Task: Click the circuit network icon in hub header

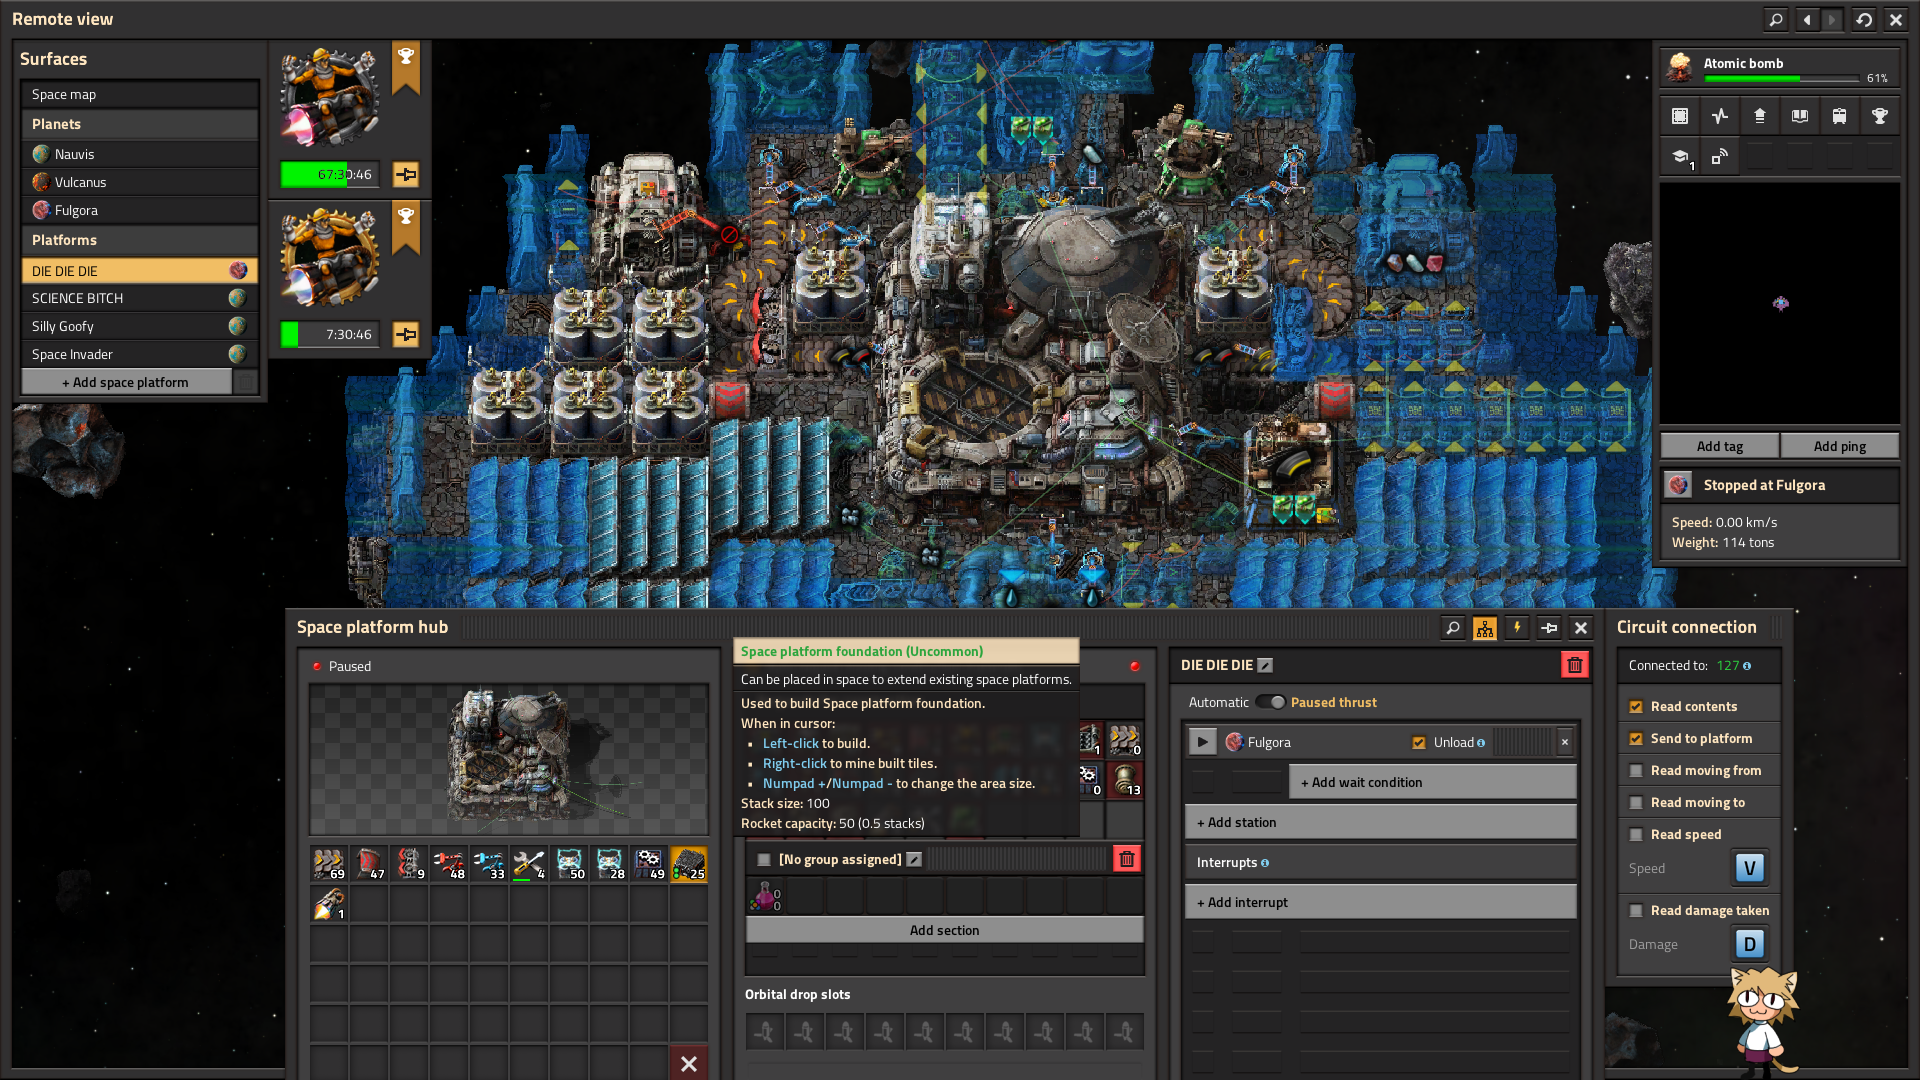Action: click(x=1485, y=628)
